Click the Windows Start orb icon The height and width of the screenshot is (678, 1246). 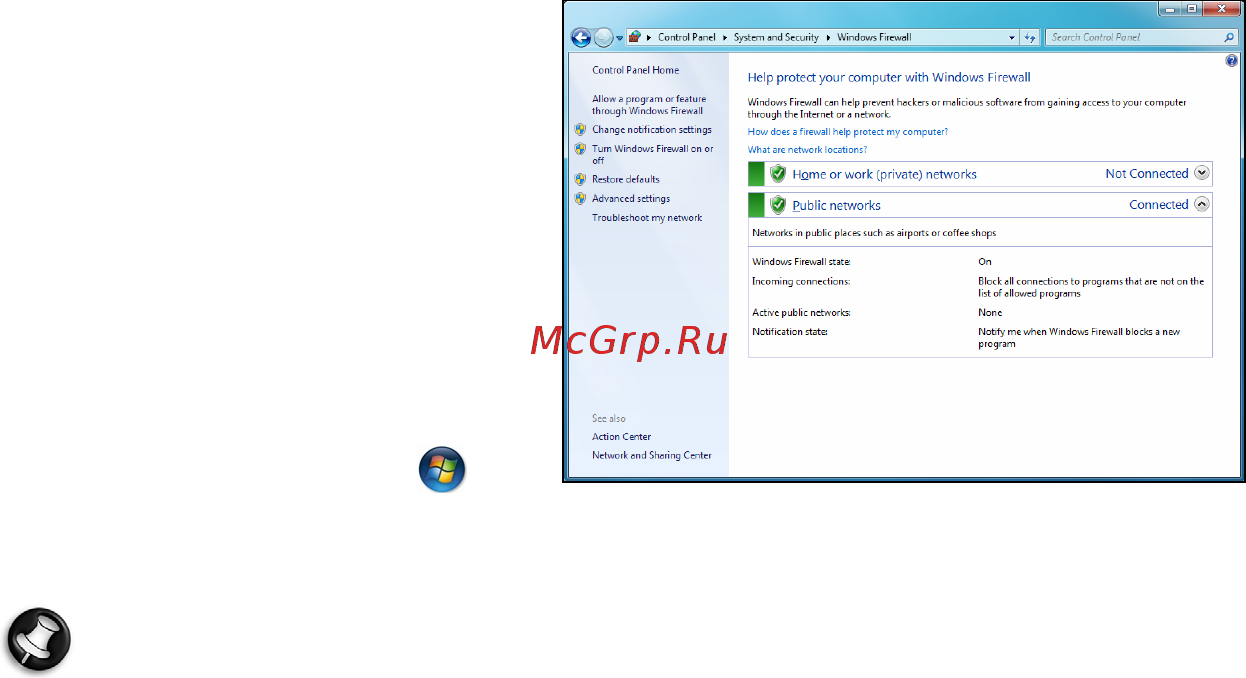click(x=442, y=469)
